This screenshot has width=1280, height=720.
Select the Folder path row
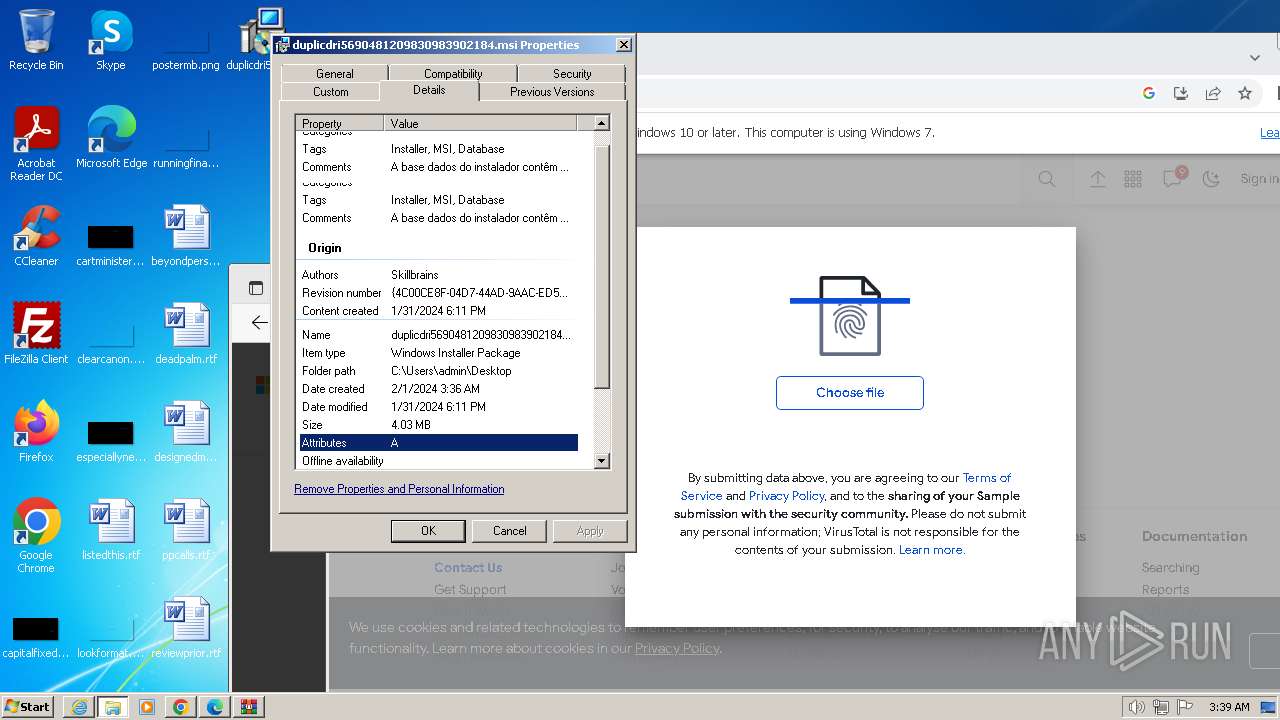point(439,371)
